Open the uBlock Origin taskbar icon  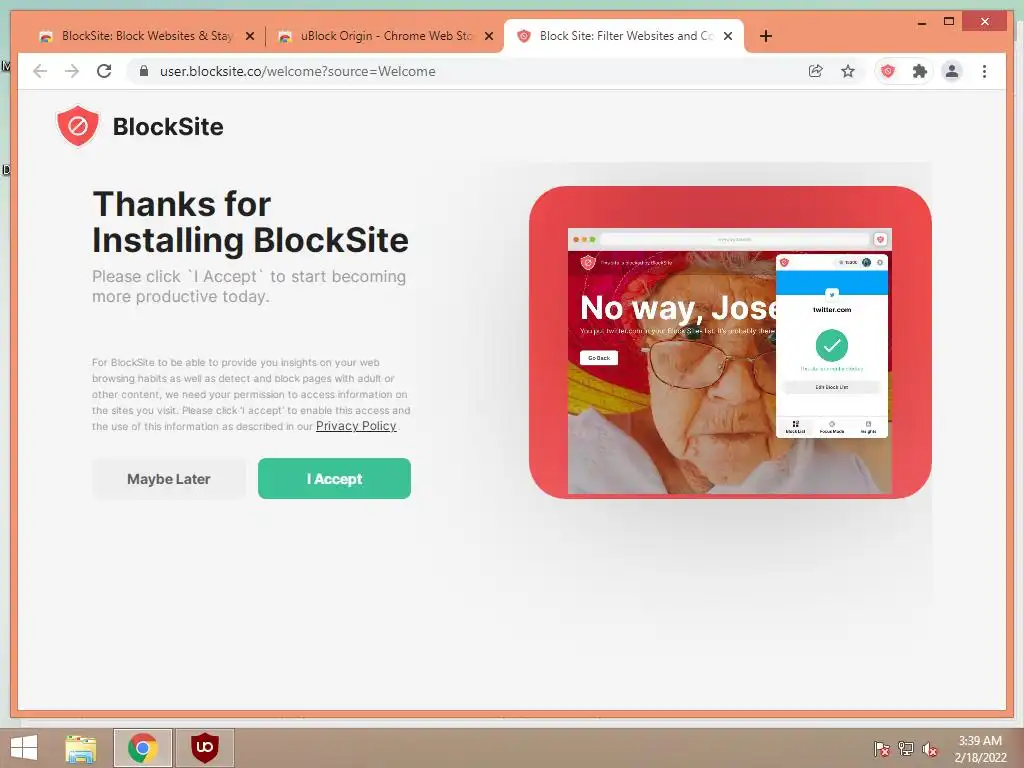tap(204, 748)
